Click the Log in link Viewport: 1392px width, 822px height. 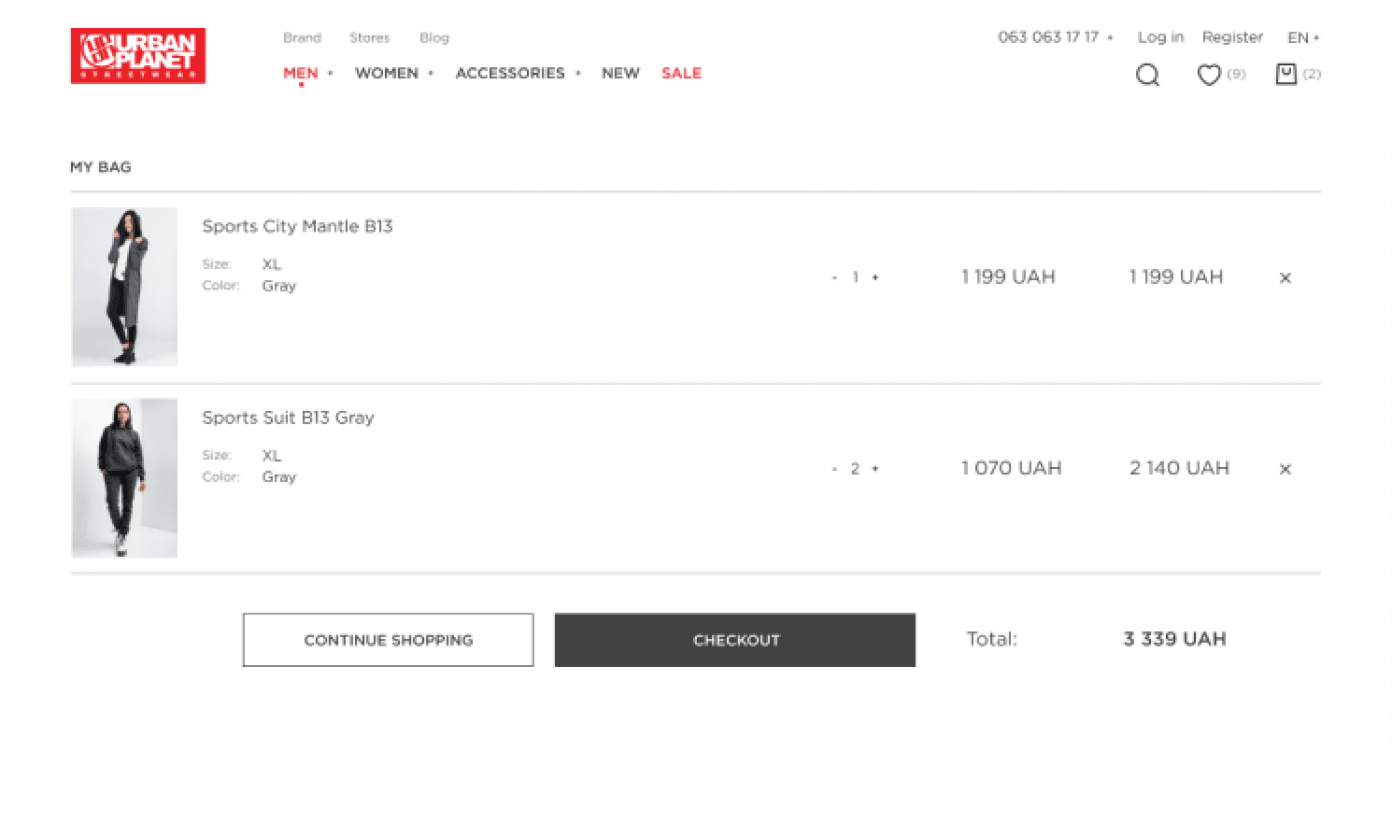[x=1160, y=37]
